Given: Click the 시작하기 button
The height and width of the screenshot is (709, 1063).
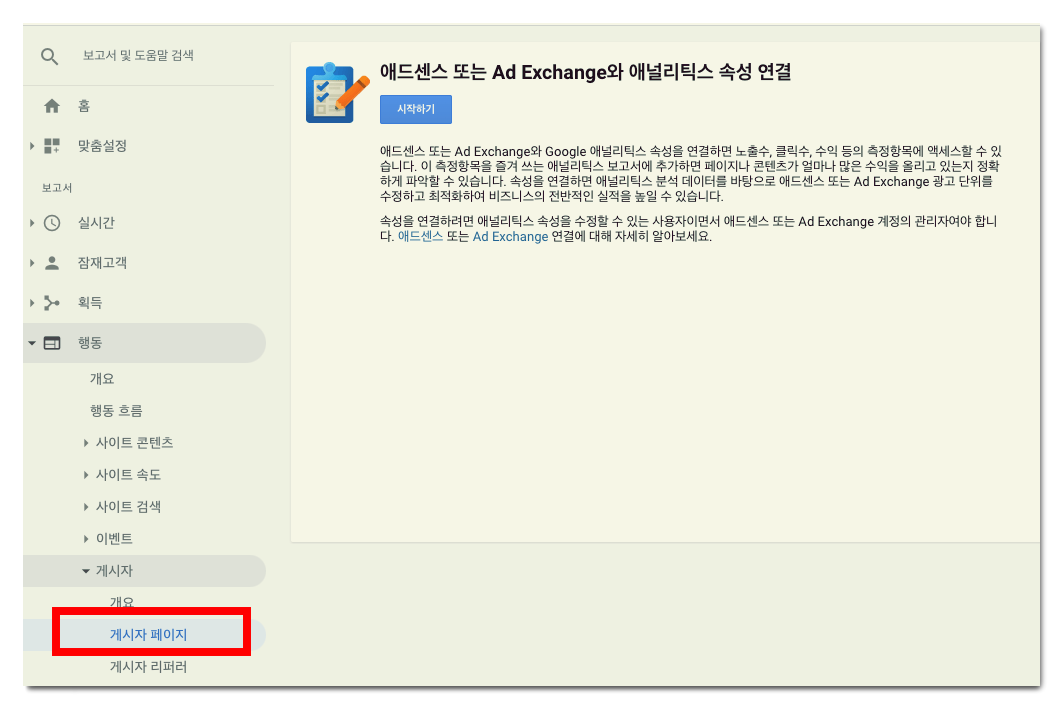Looking at the screenshot, I should 416,109.
